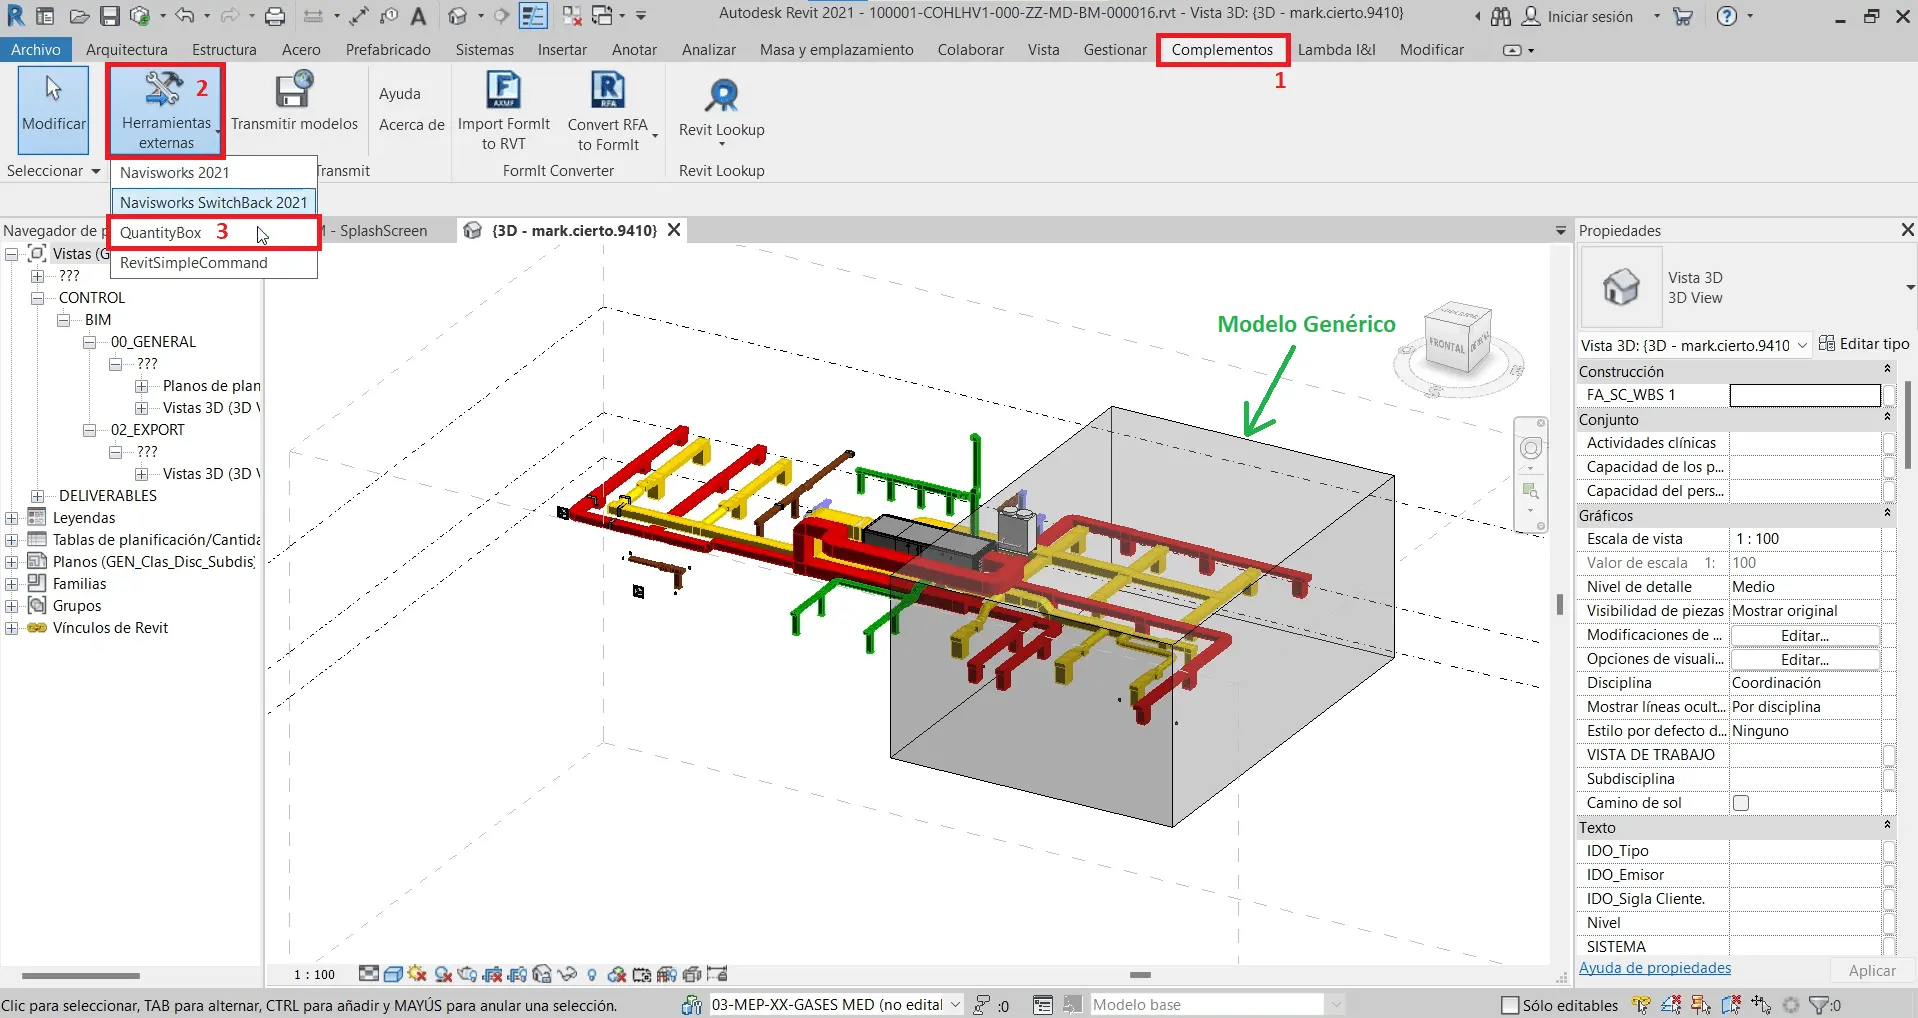
Task: Expand Vínculos de Revit node
Action: click(11, 628)
